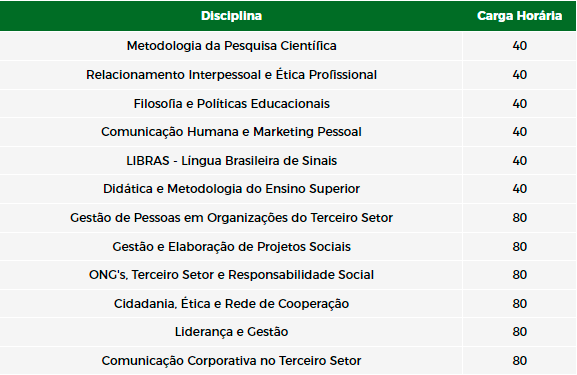The height and width of the screenshot is (375, 577).
Task: Click the Disciplina column header
Action: click(231, 16)
